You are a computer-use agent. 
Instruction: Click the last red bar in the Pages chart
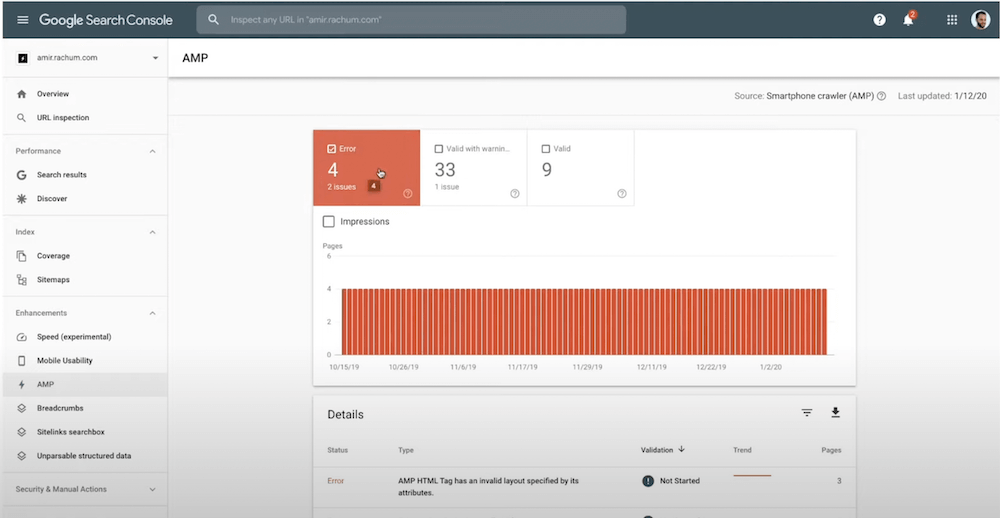824,322
